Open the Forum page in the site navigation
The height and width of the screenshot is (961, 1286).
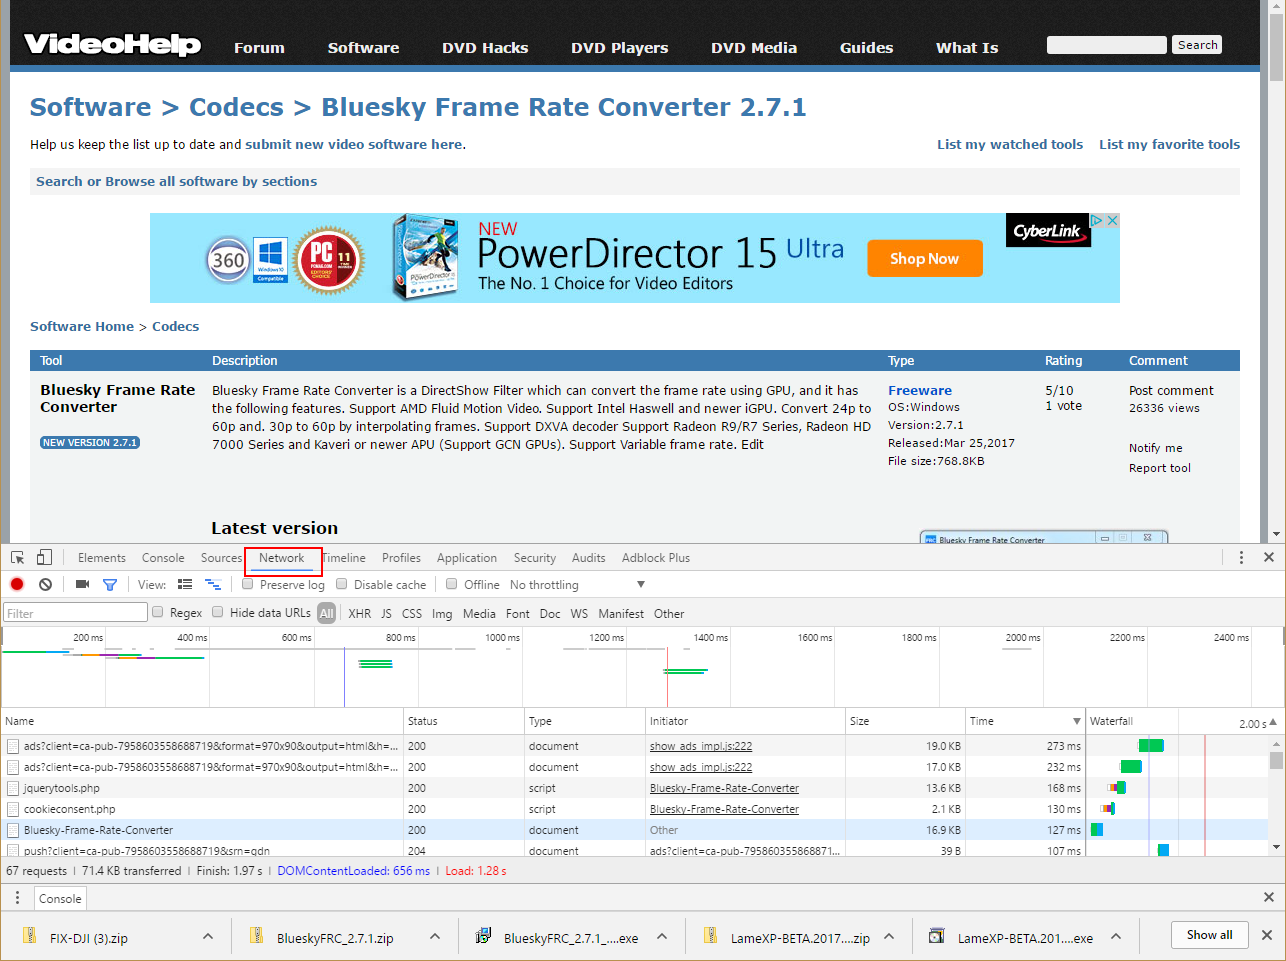(259, 48)
